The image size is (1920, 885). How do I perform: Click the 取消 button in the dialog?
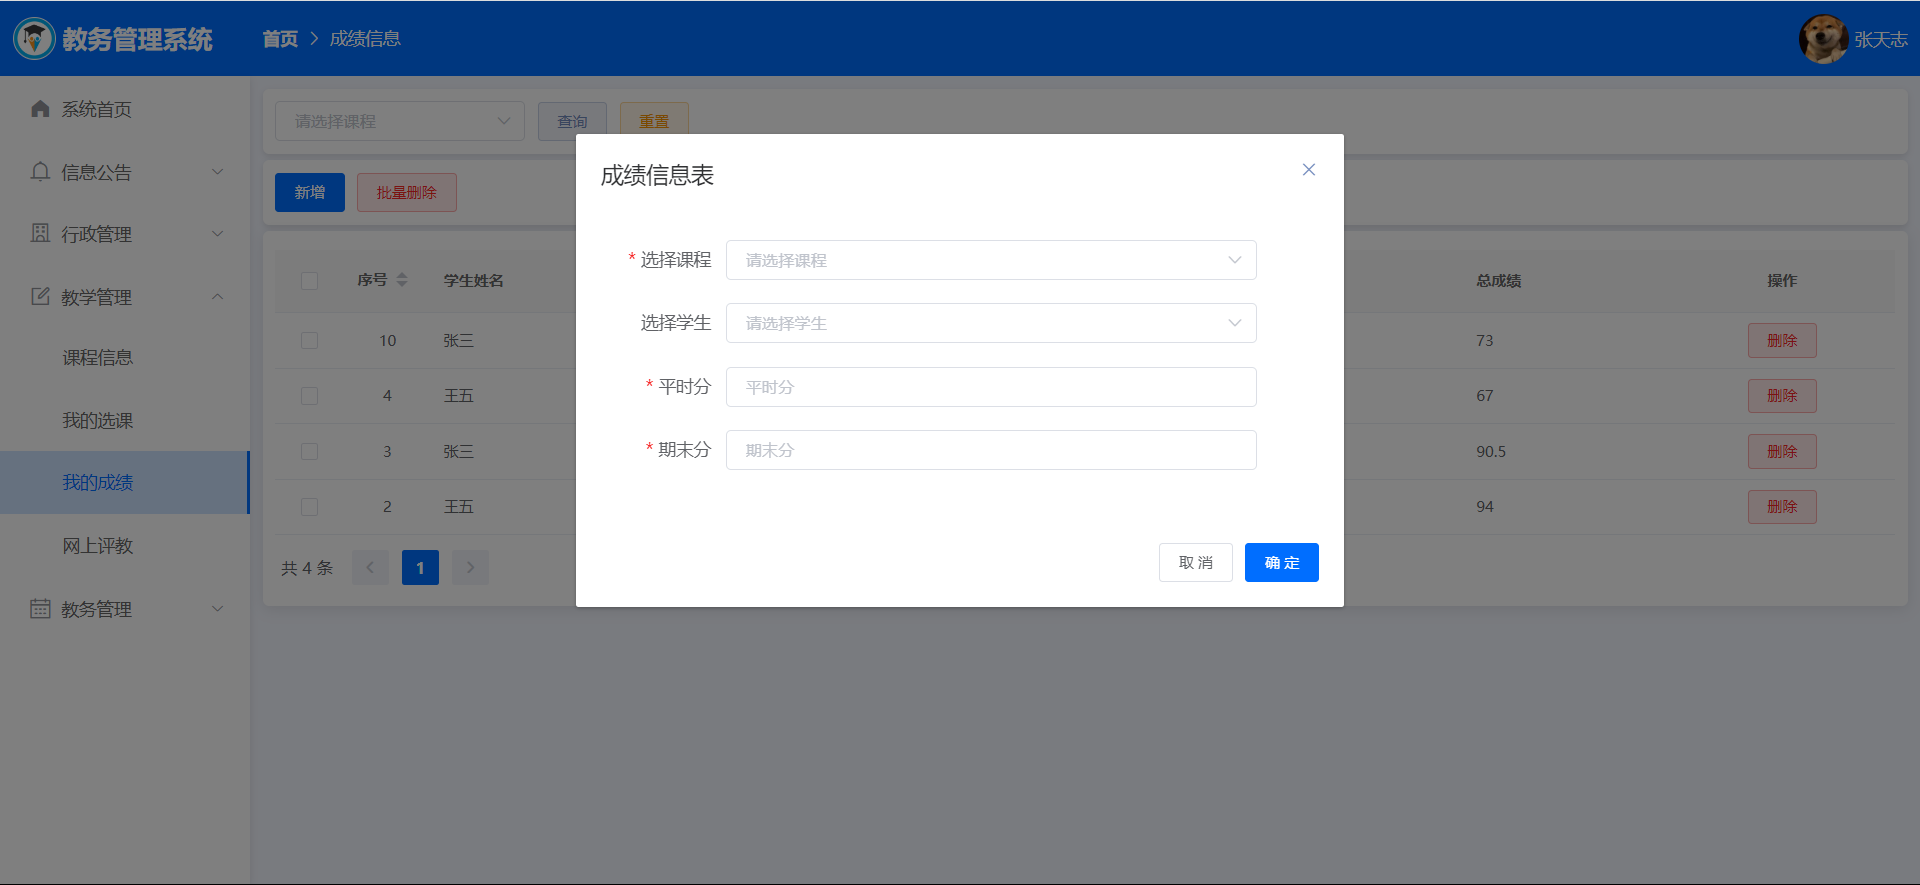coord(1196,562)
